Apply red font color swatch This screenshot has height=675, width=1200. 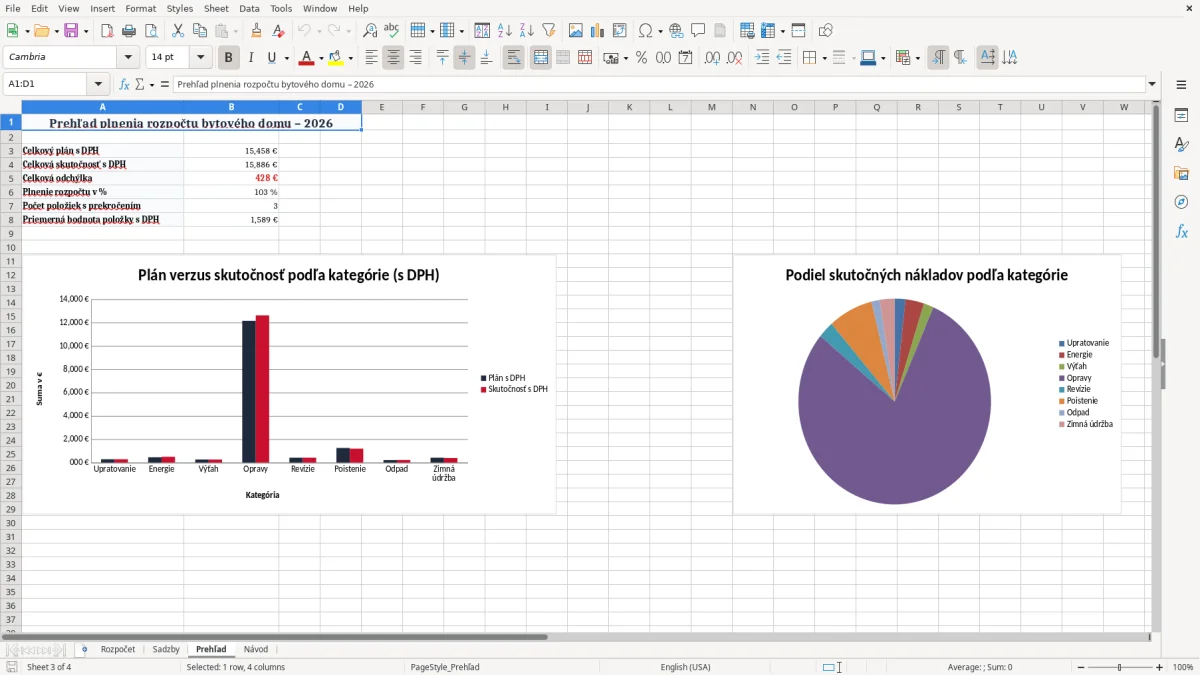[306, 57]
